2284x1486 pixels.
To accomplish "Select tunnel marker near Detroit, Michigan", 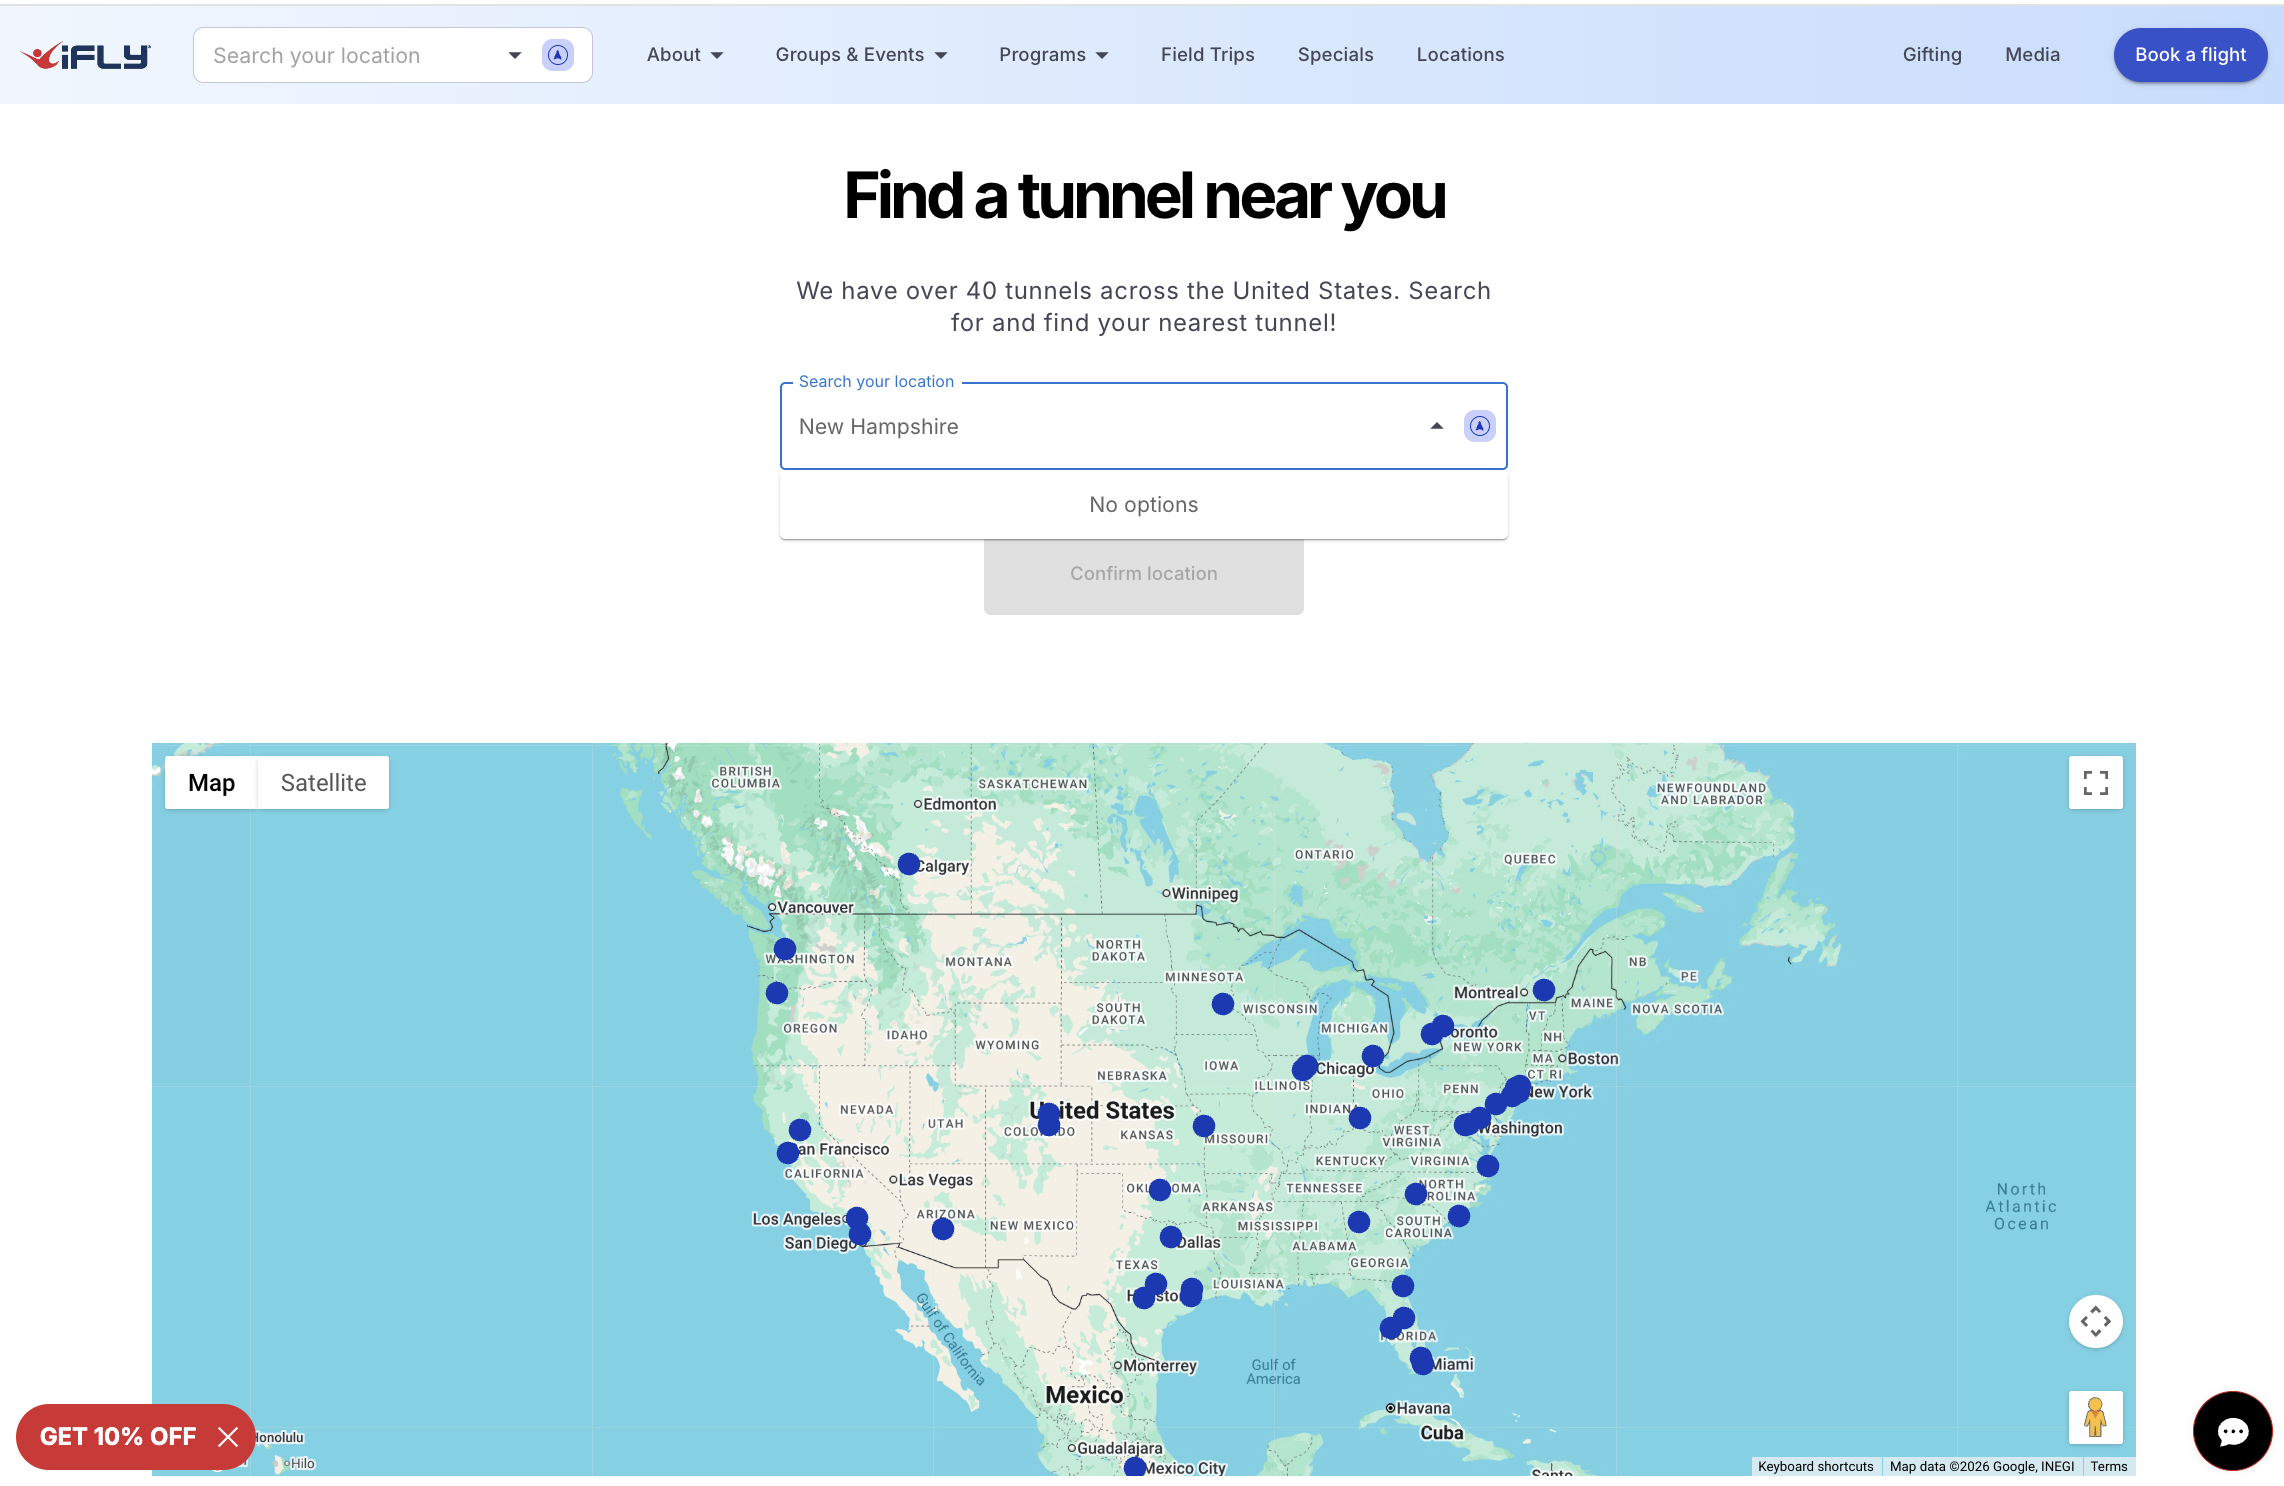I will pos(1373,1056).
